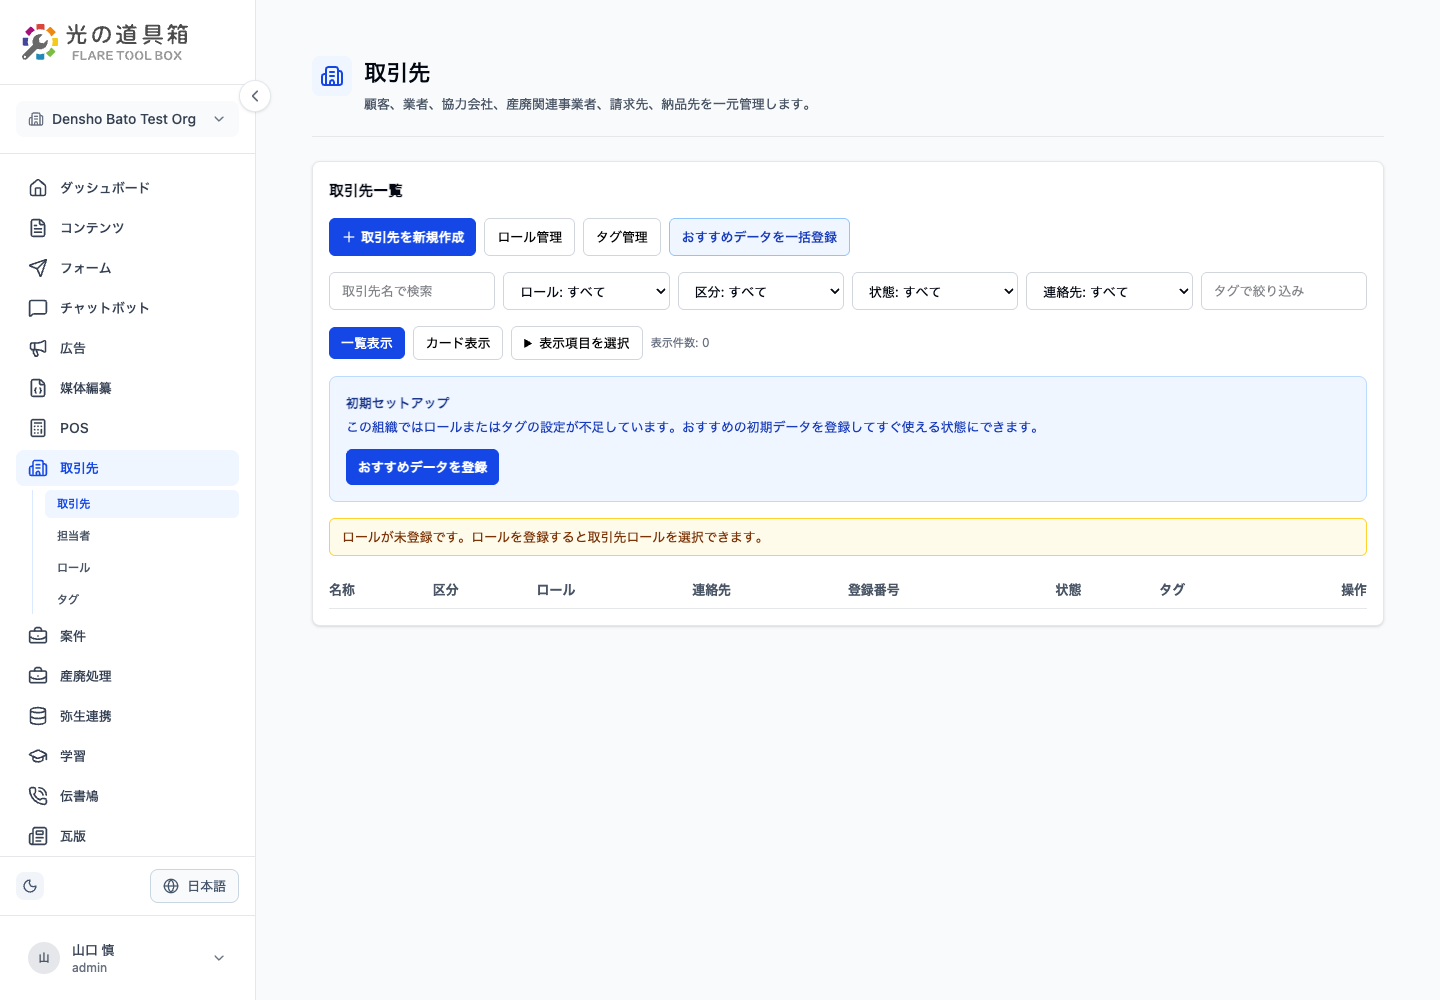Open the 連絡先: すべて filter dropdown
Image resolution: width=1440 pixels, height=1000 pixels.
1109,291
